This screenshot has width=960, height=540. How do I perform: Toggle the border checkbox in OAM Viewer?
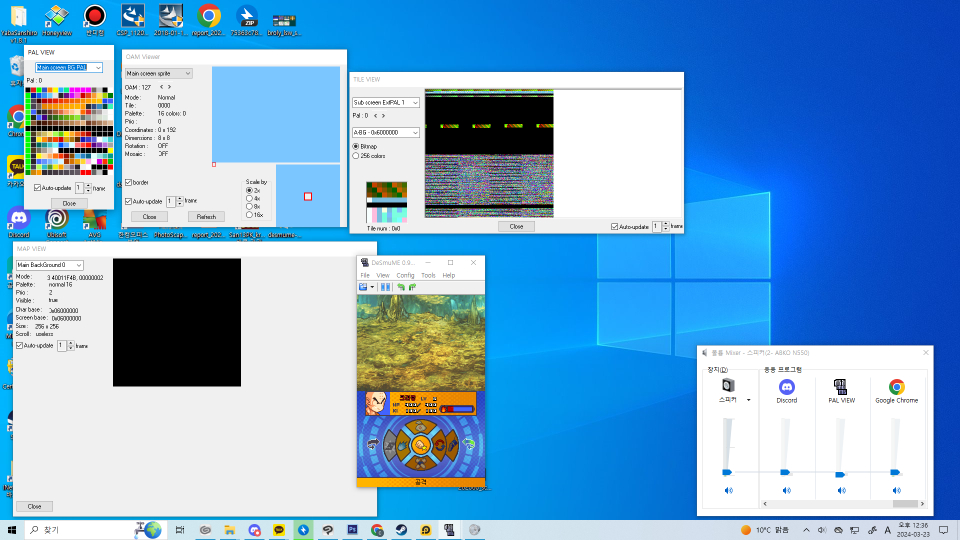pos(129,182)
